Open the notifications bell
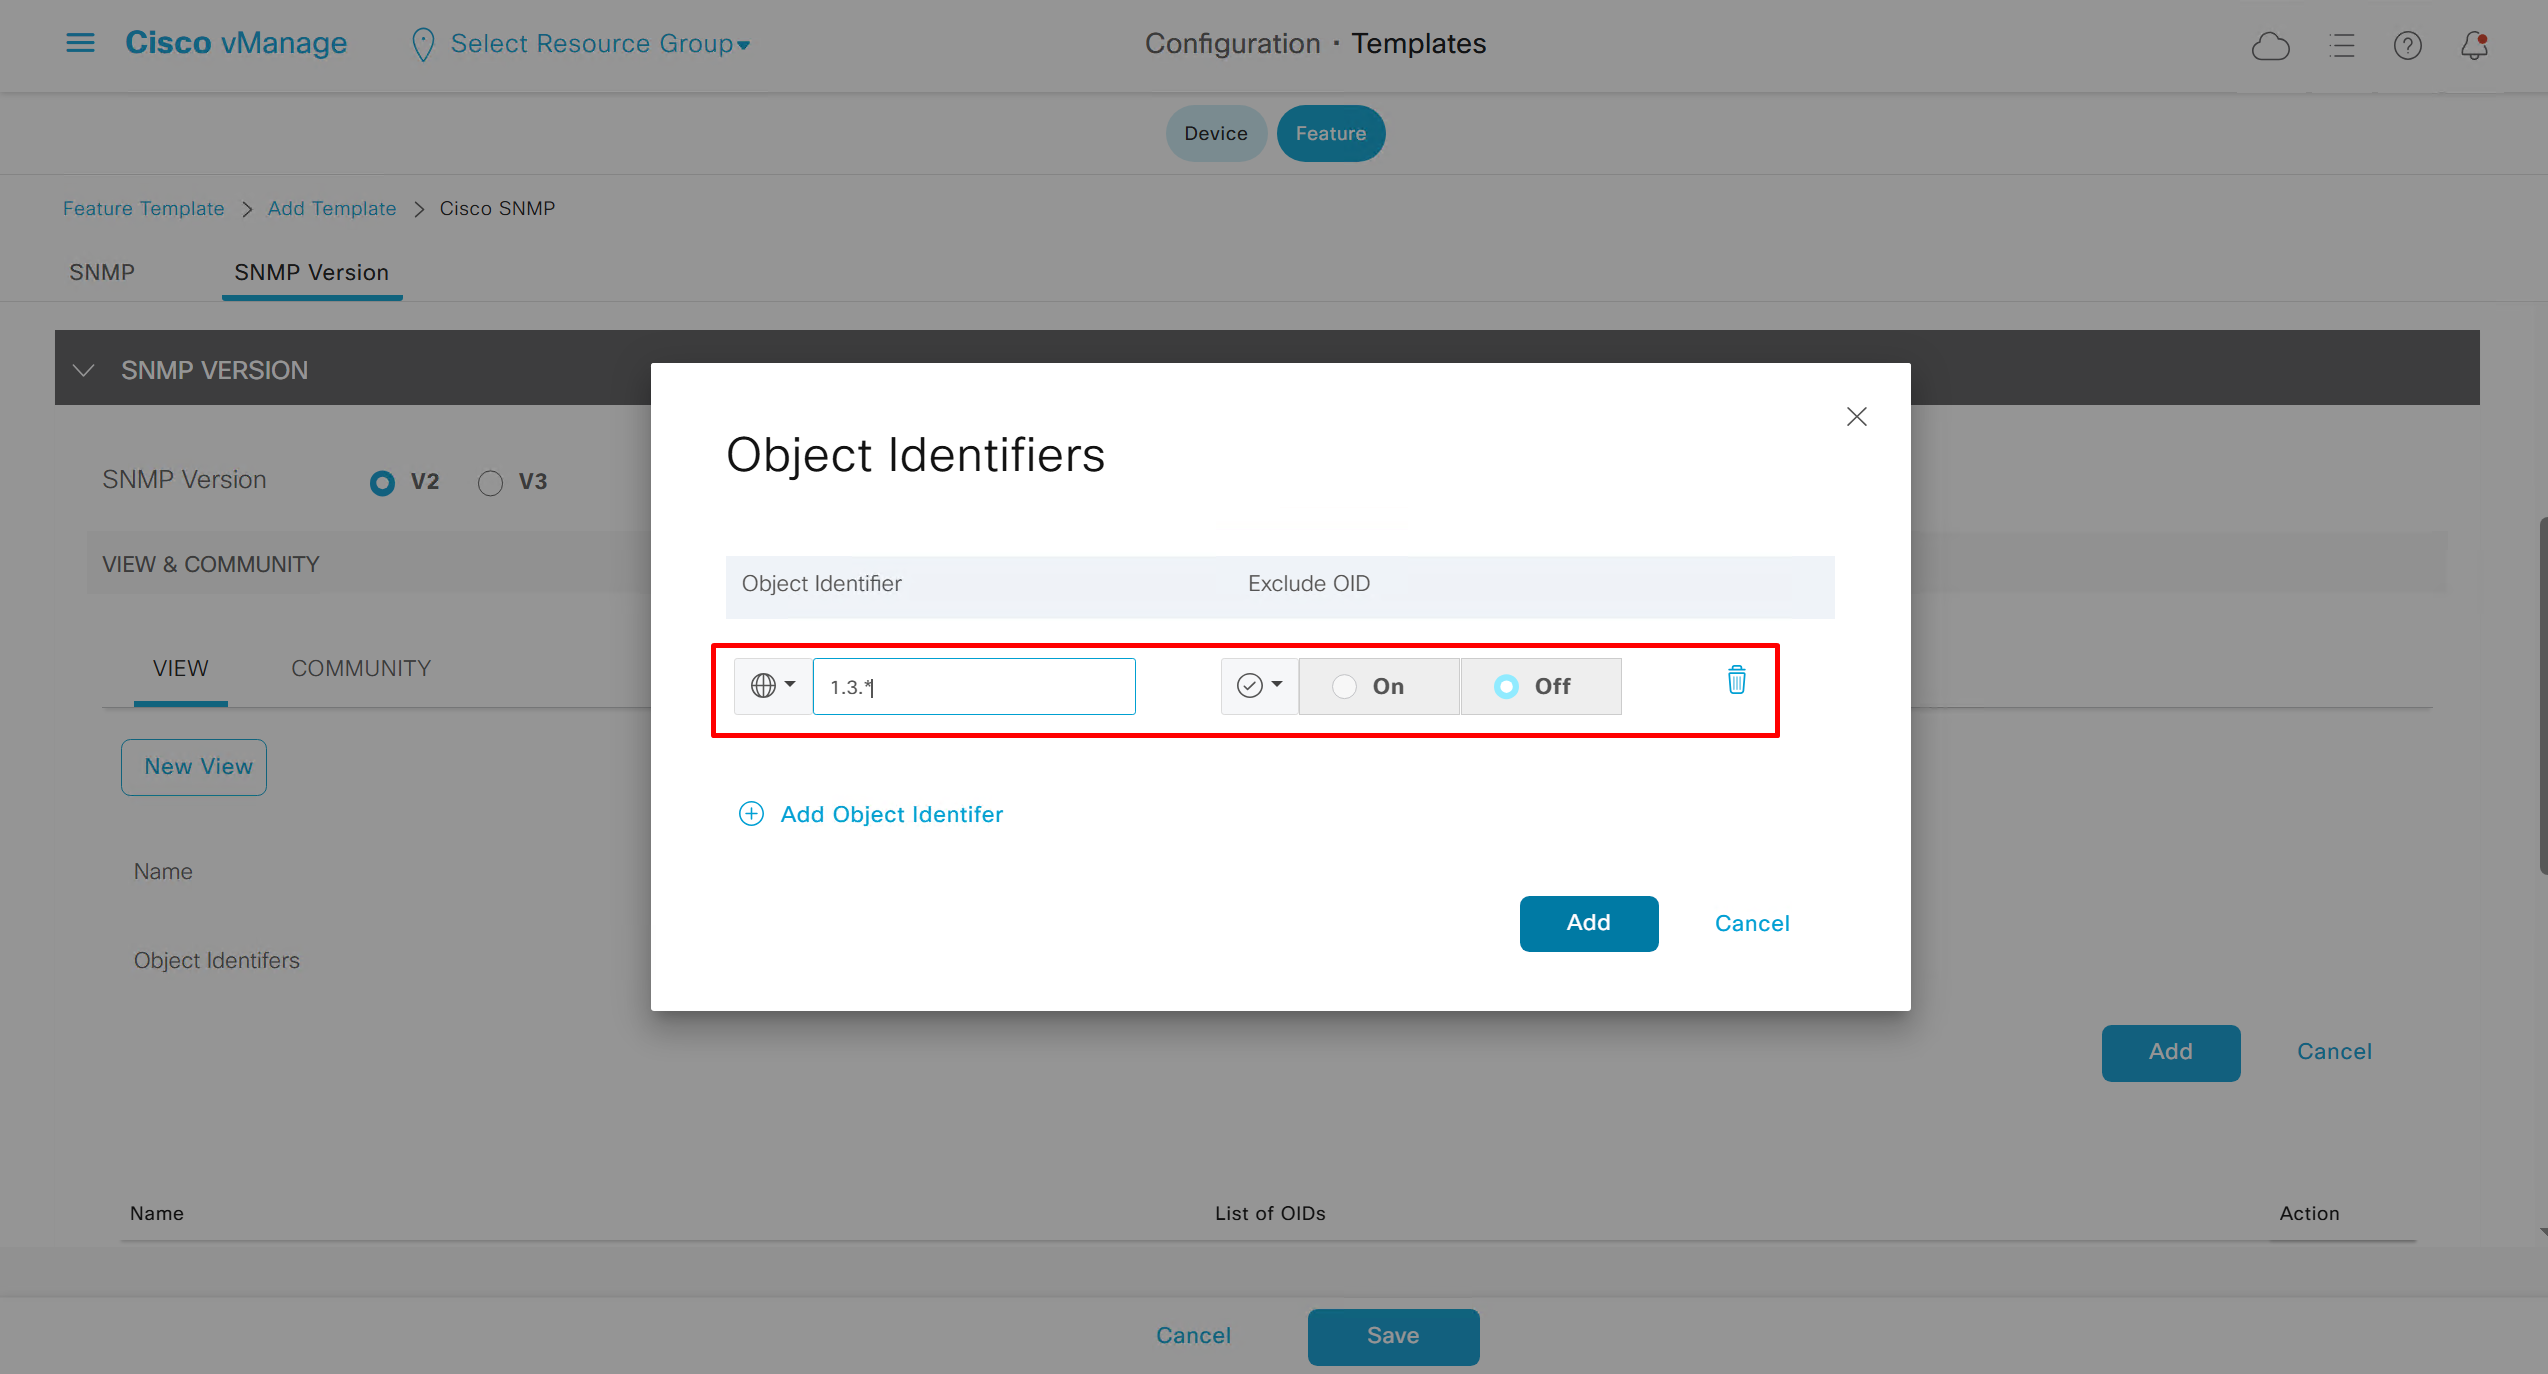 2474,46
